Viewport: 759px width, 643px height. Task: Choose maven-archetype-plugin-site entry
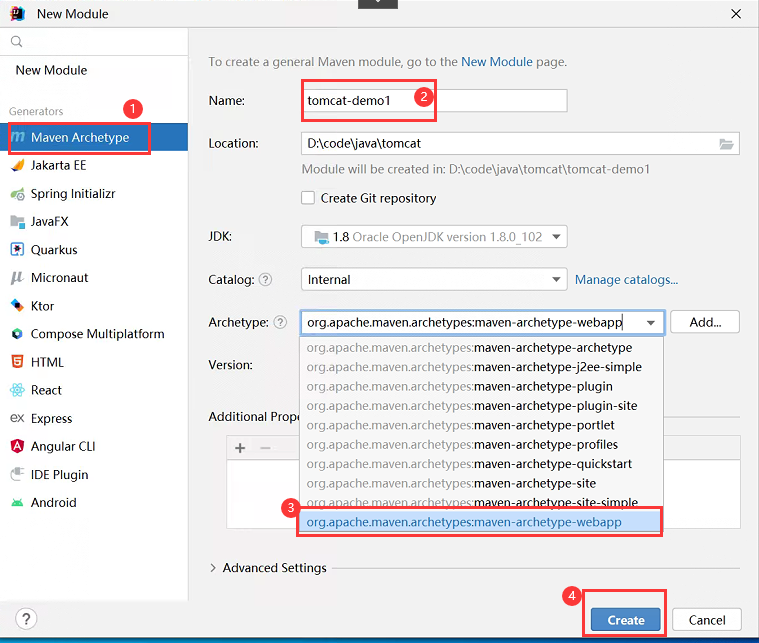pyautogui.click(x=481, y=406)
